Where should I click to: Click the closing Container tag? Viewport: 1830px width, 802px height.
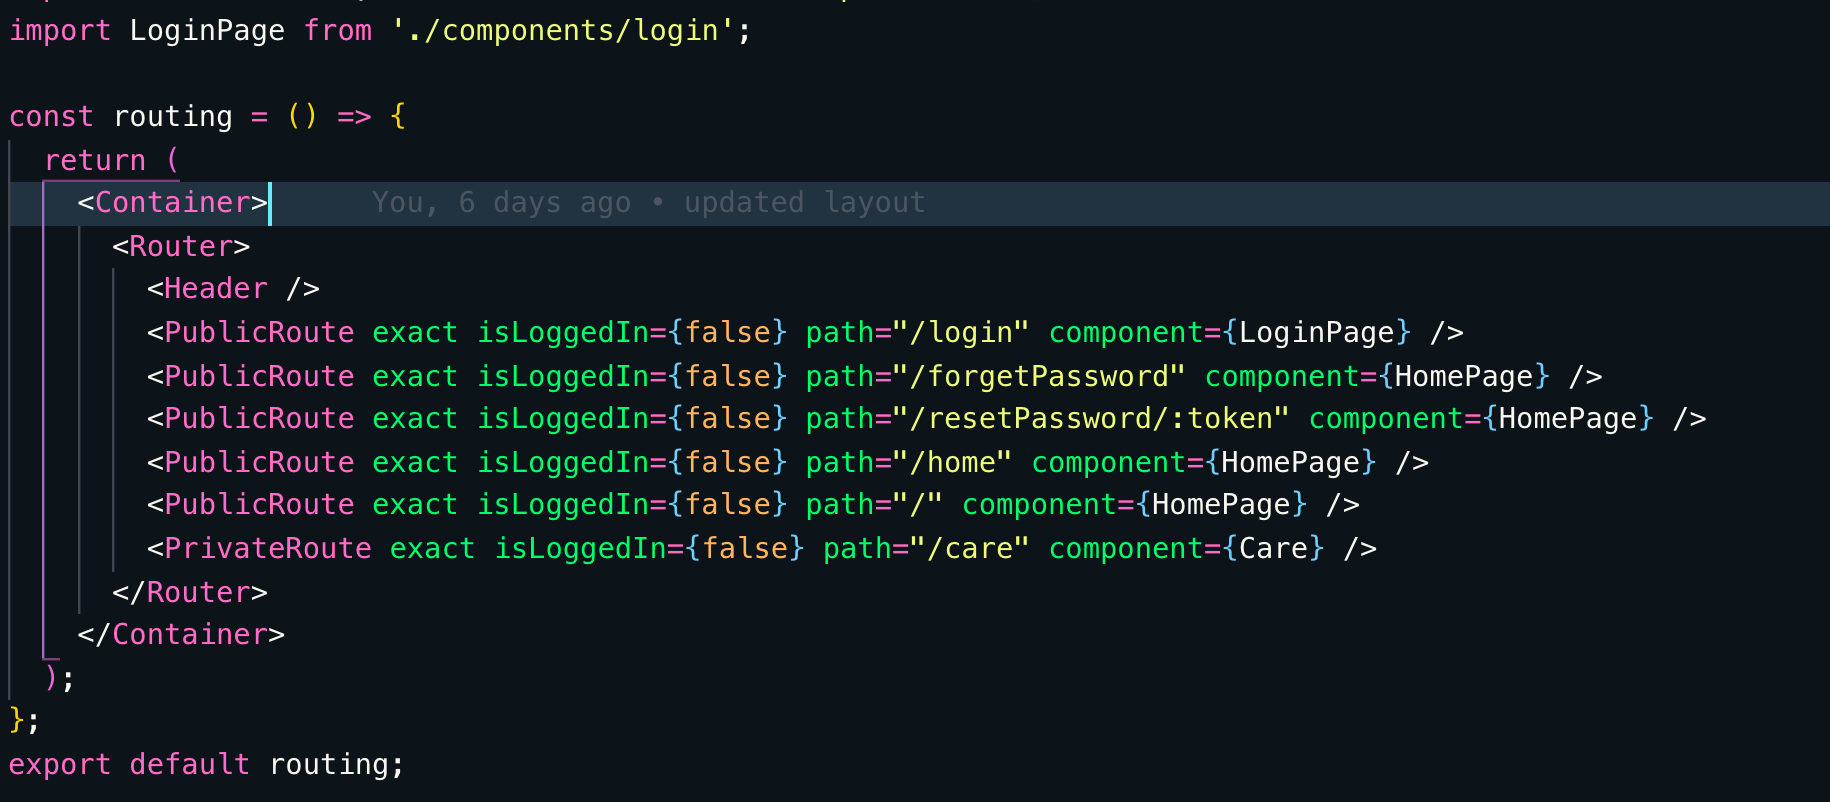(x=181, y=634)
